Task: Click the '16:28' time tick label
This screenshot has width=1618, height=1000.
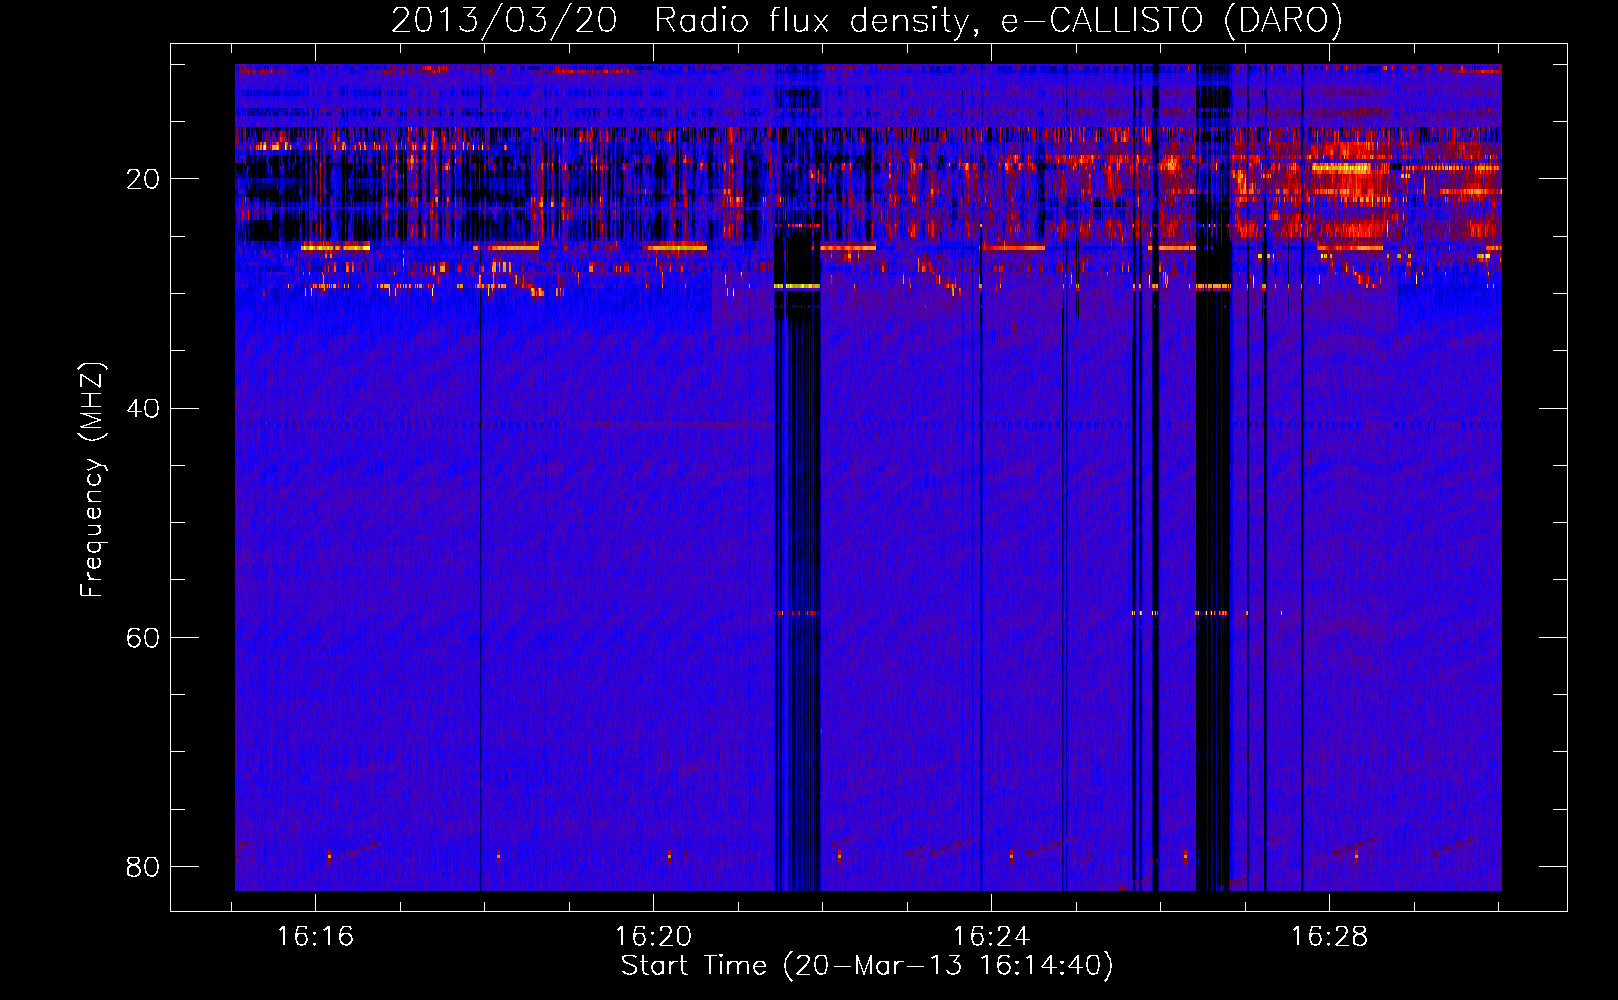Action: 1329,937
